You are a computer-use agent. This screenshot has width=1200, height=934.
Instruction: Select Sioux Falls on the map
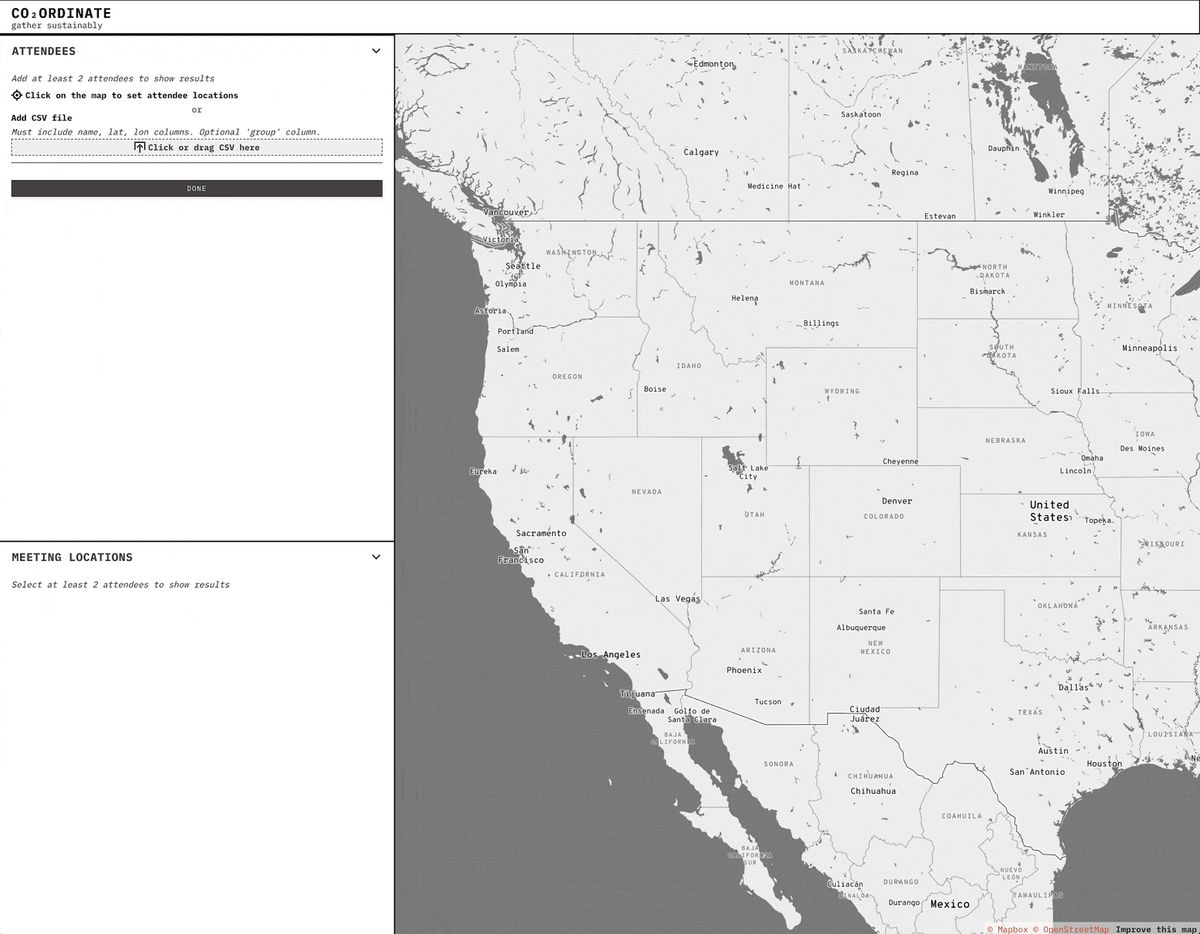[x=1075, y=391]
